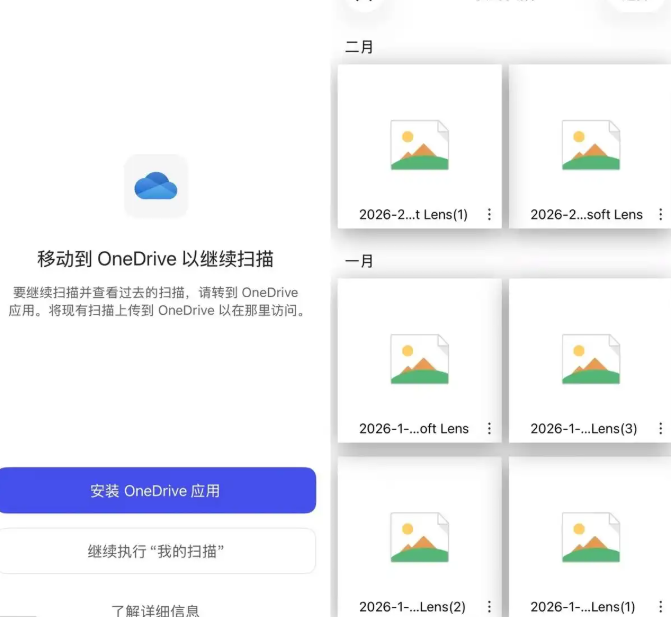Open more options for 2026-1-...Lens(2)

point(489,606)
